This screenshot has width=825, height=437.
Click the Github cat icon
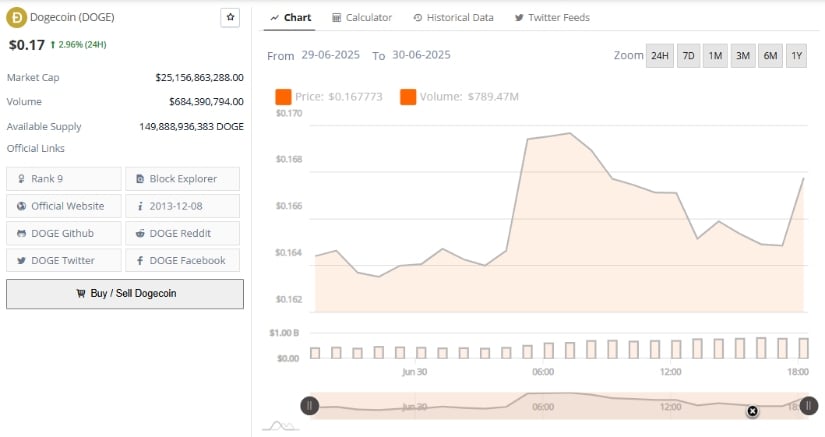(x=21, y=233)
